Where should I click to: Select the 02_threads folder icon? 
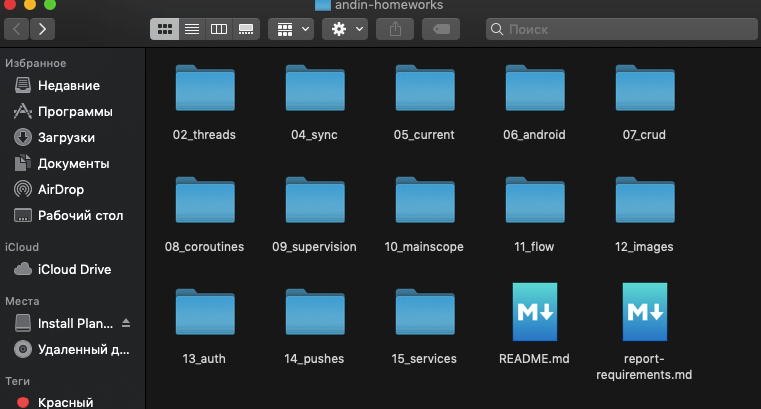205,88
